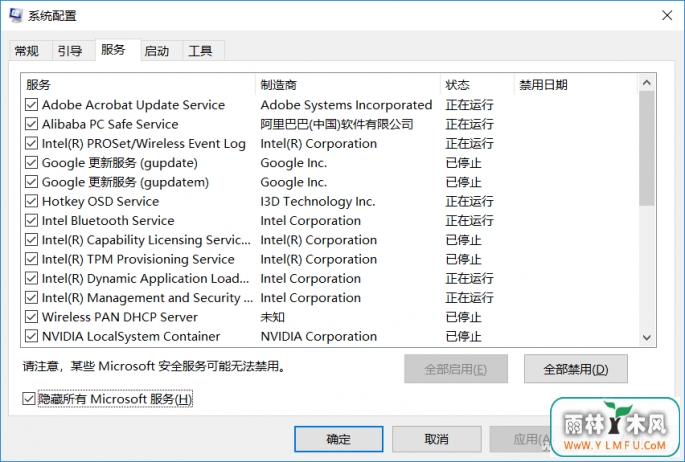The image size is (685, 462).
Task: Uncheck Alibaba PC Safe Service checkbox
Action: pos(31,124)
